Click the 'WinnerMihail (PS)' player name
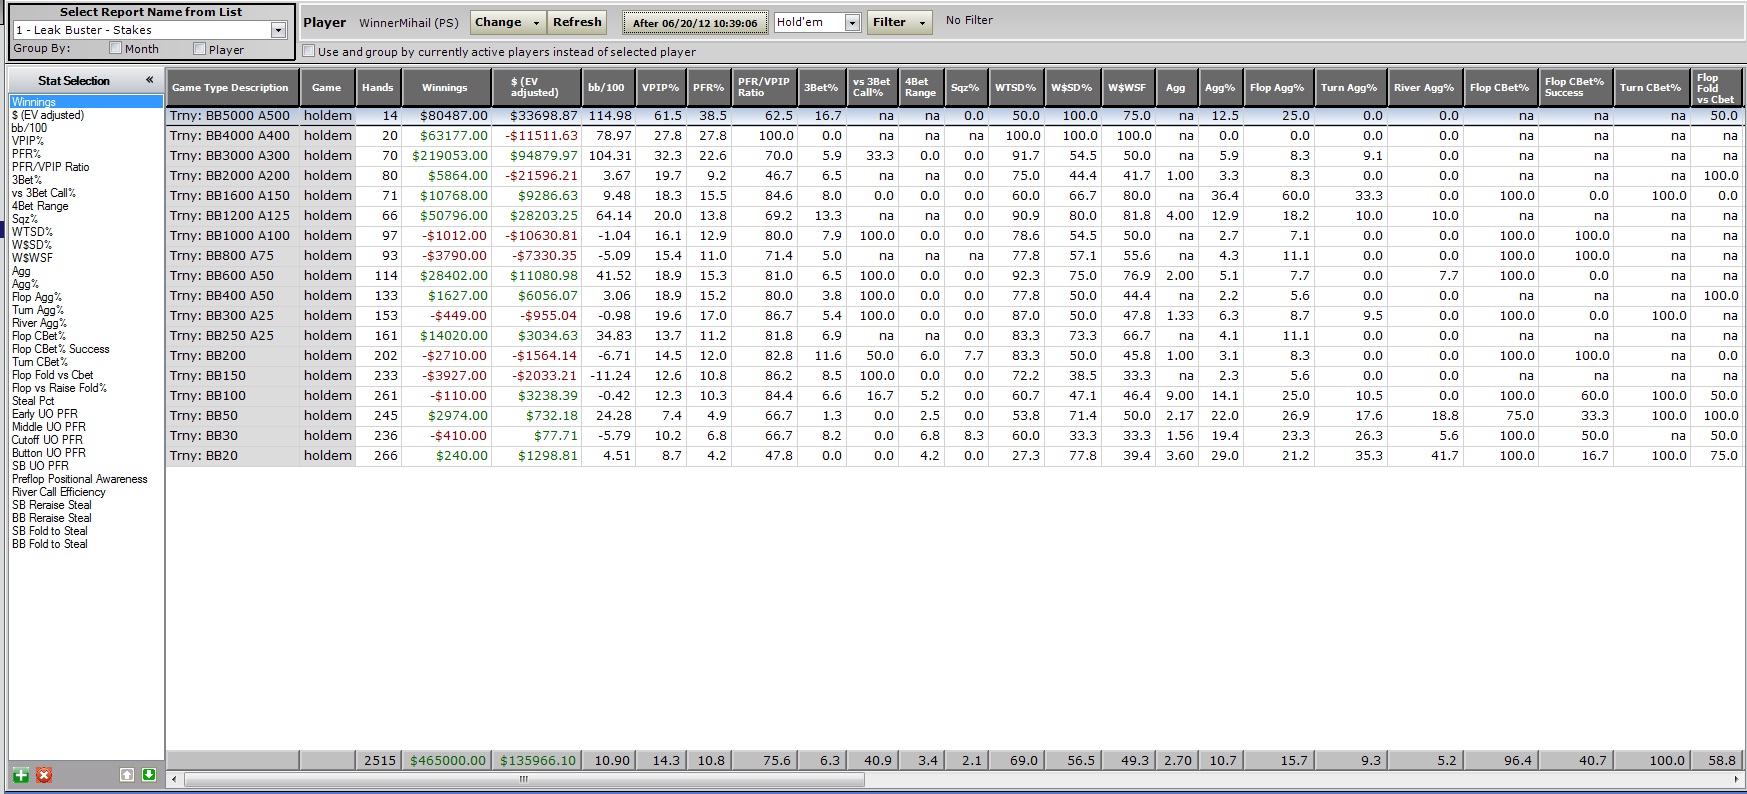This screenshot has height=794, width=1747. [409, 23]
